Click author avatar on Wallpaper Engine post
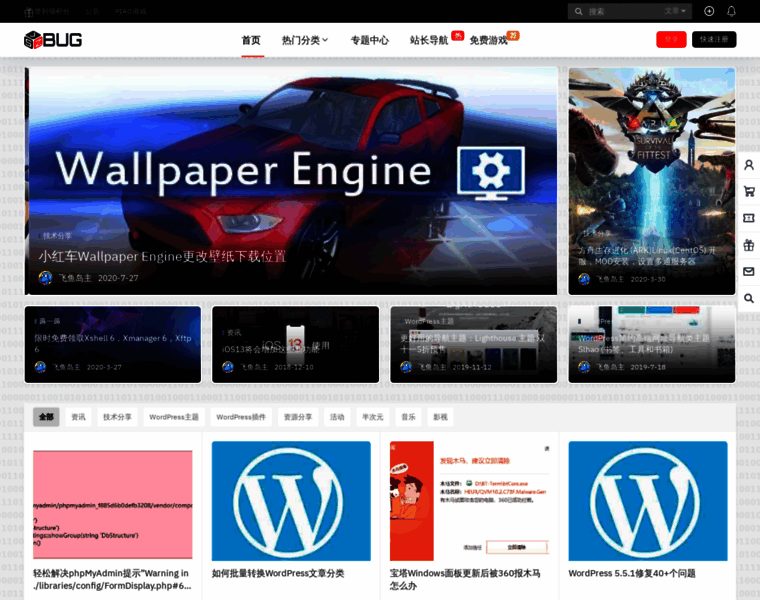The height and width of the screenshot is (600, 760). coord(45,278)
